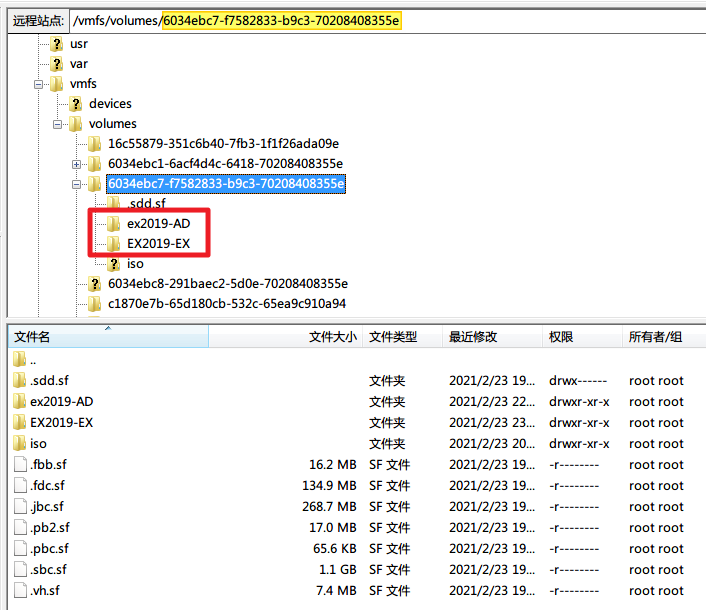This screenshot has width=706, height=610.
Task: Select c1870e7b-65d180cb-532c-65ea9c910a94 volume folder
Action: [227, 304]
